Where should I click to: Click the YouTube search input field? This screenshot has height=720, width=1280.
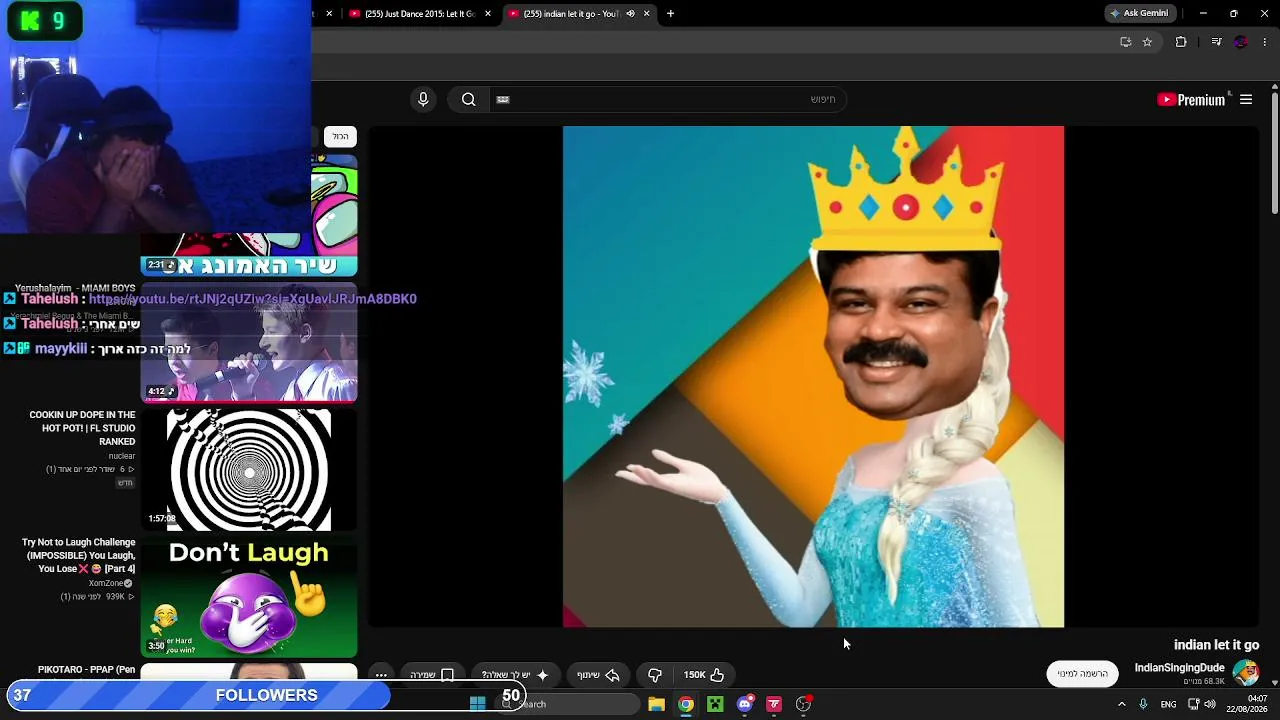pyautogui.click(x=670, y=99)
